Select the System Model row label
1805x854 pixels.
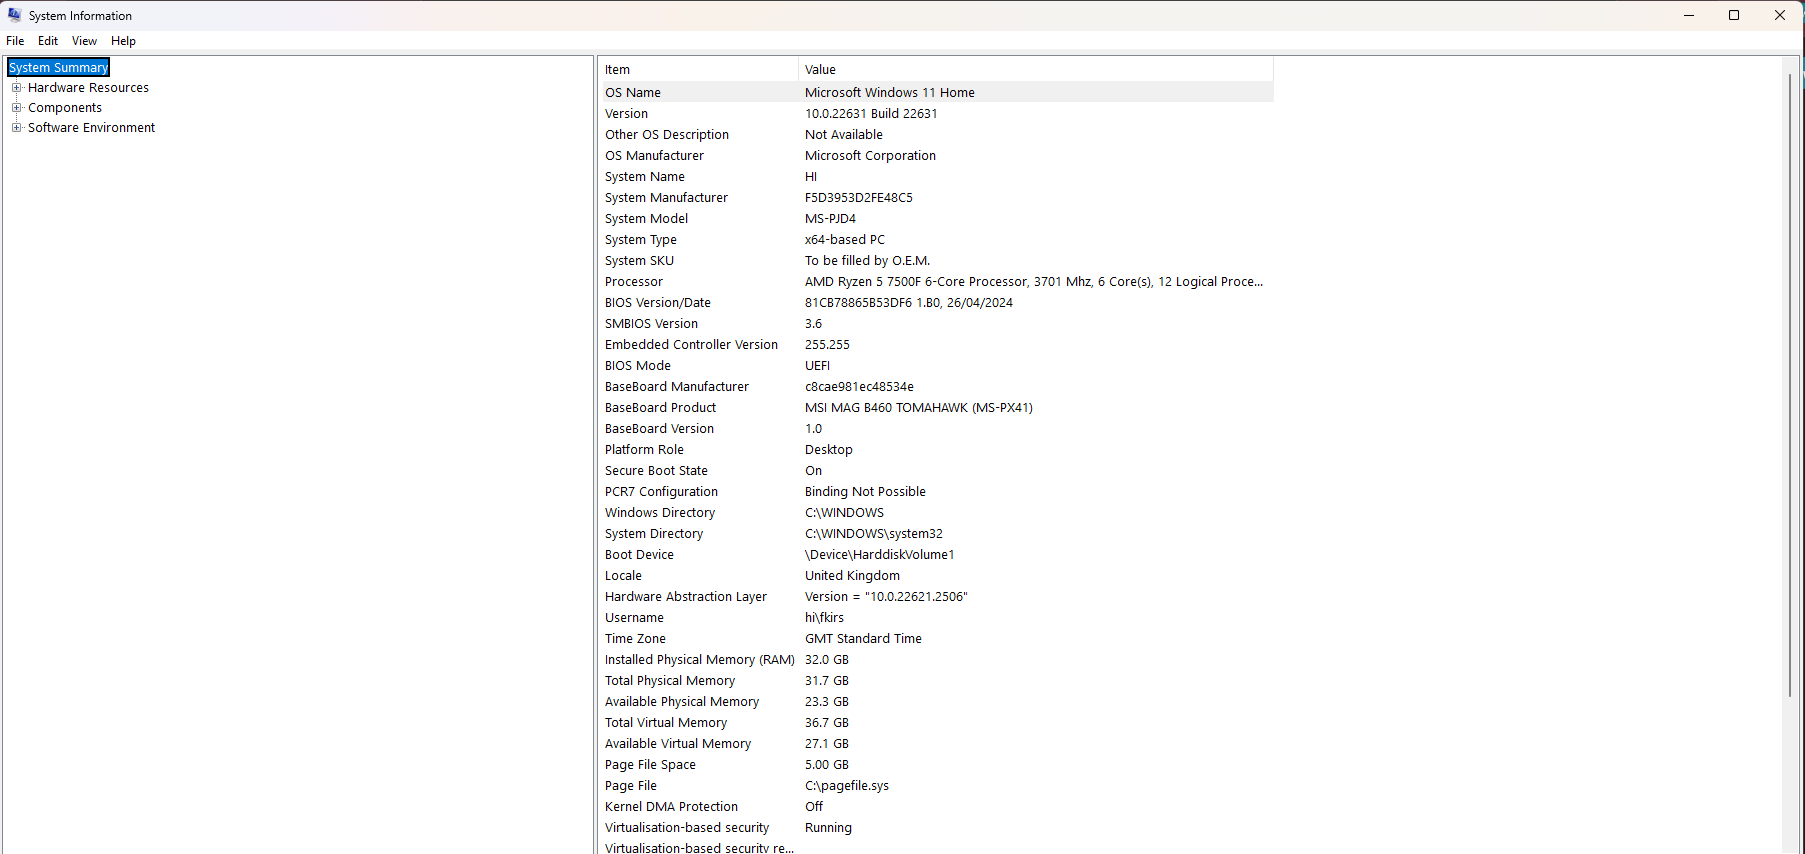tap(646, 218)
